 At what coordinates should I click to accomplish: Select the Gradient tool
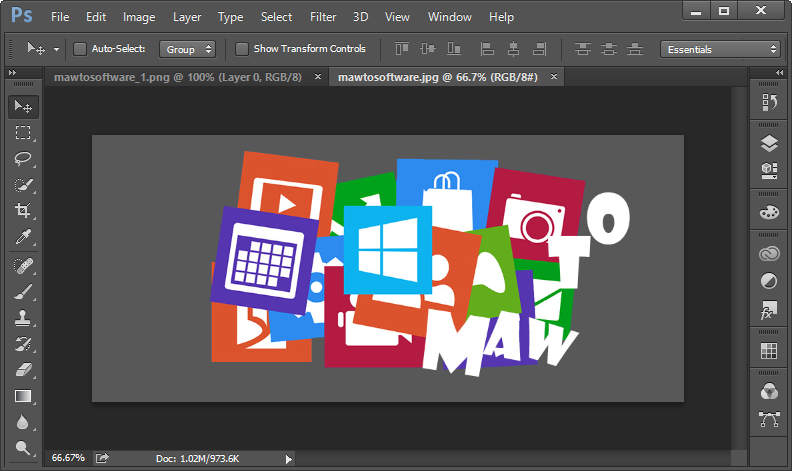[x=23, y=396]
